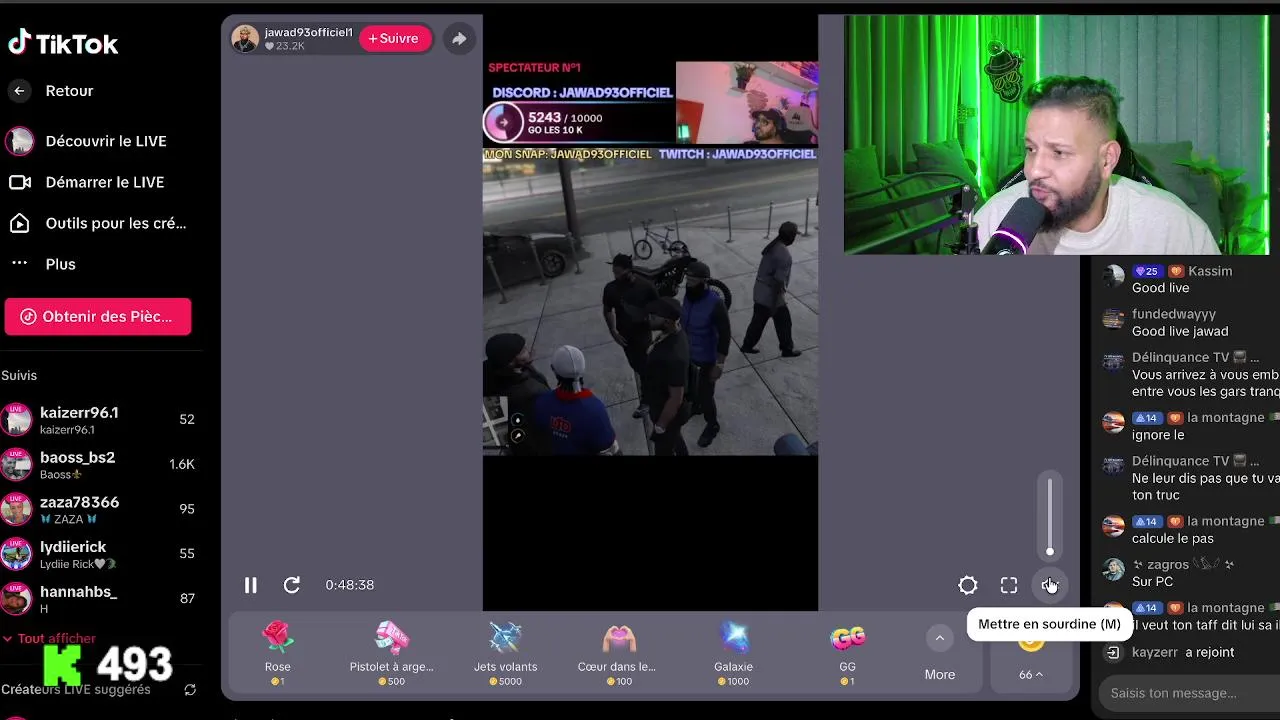Click the Suivis section heading
Image resolution: width=1280 pixels, height=720 pixels.
(x=19, y=375)
